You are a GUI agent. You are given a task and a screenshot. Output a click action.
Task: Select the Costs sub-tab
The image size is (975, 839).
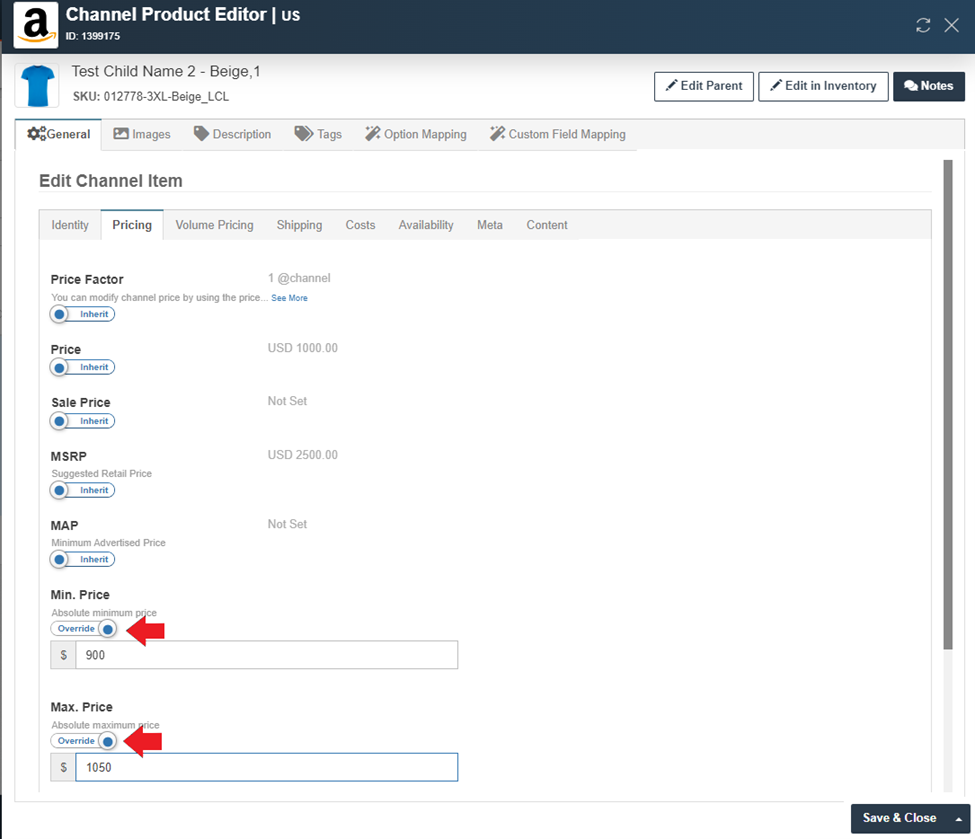(x=360, y=225)
